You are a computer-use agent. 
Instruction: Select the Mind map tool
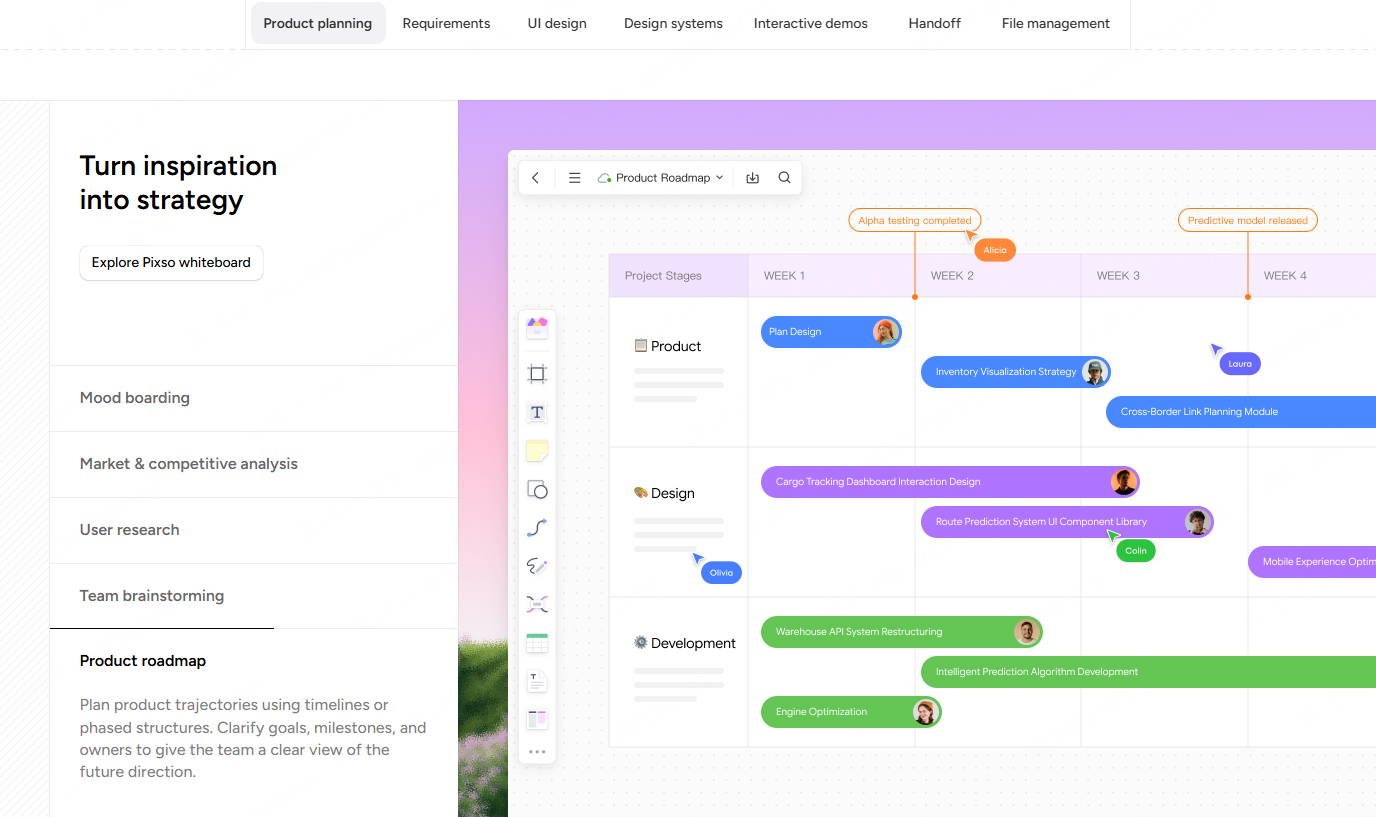click(537, 604)
